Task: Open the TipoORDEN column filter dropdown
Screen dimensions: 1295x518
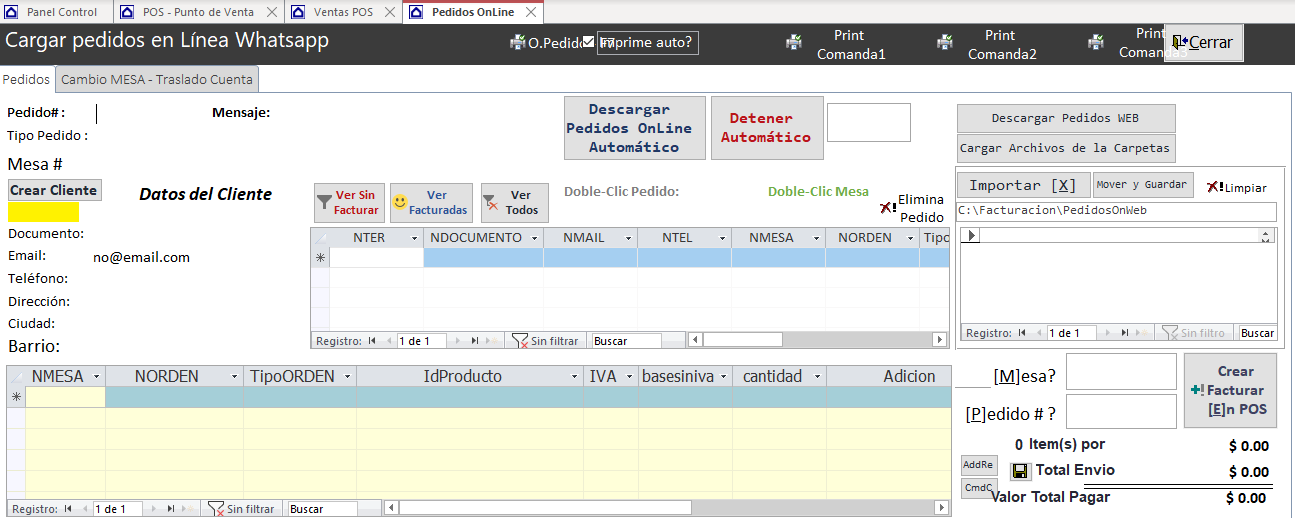Action: pyautogui.click(x=347, y=377)
